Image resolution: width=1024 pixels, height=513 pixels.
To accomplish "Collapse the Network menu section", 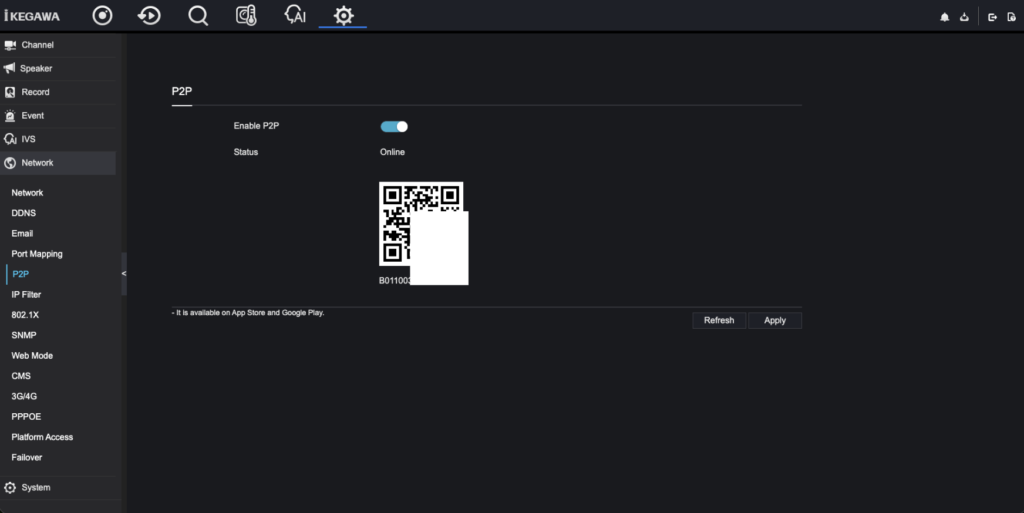I will coord(58,163).
